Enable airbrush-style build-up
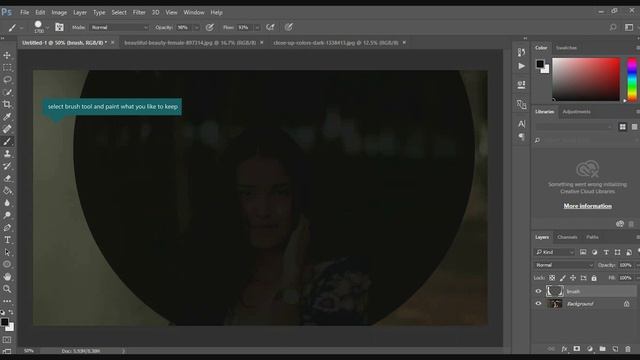The width and height of the screenshot is (640, 360). pos(270,27)
